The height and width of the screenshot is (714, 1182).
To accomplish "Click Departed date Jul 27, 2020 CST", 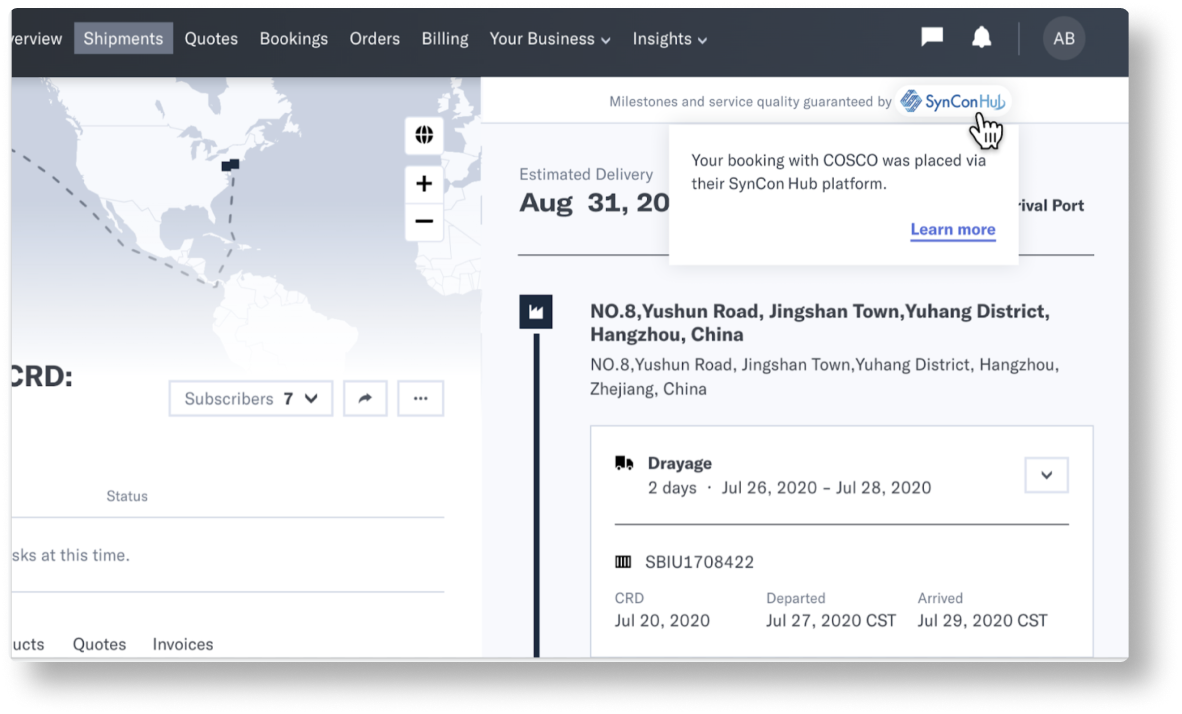I will pyautogui.click(x=831, y=621).
